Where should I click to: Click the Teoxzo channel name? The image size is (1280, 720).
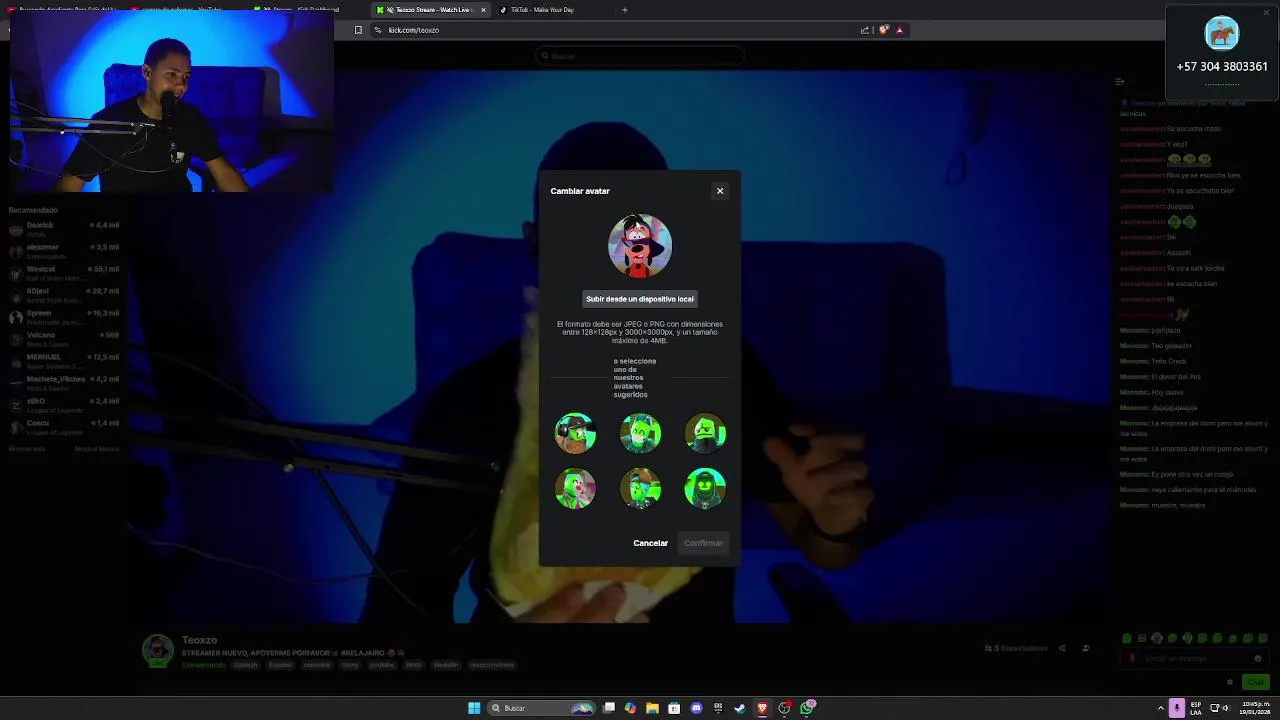199,640
